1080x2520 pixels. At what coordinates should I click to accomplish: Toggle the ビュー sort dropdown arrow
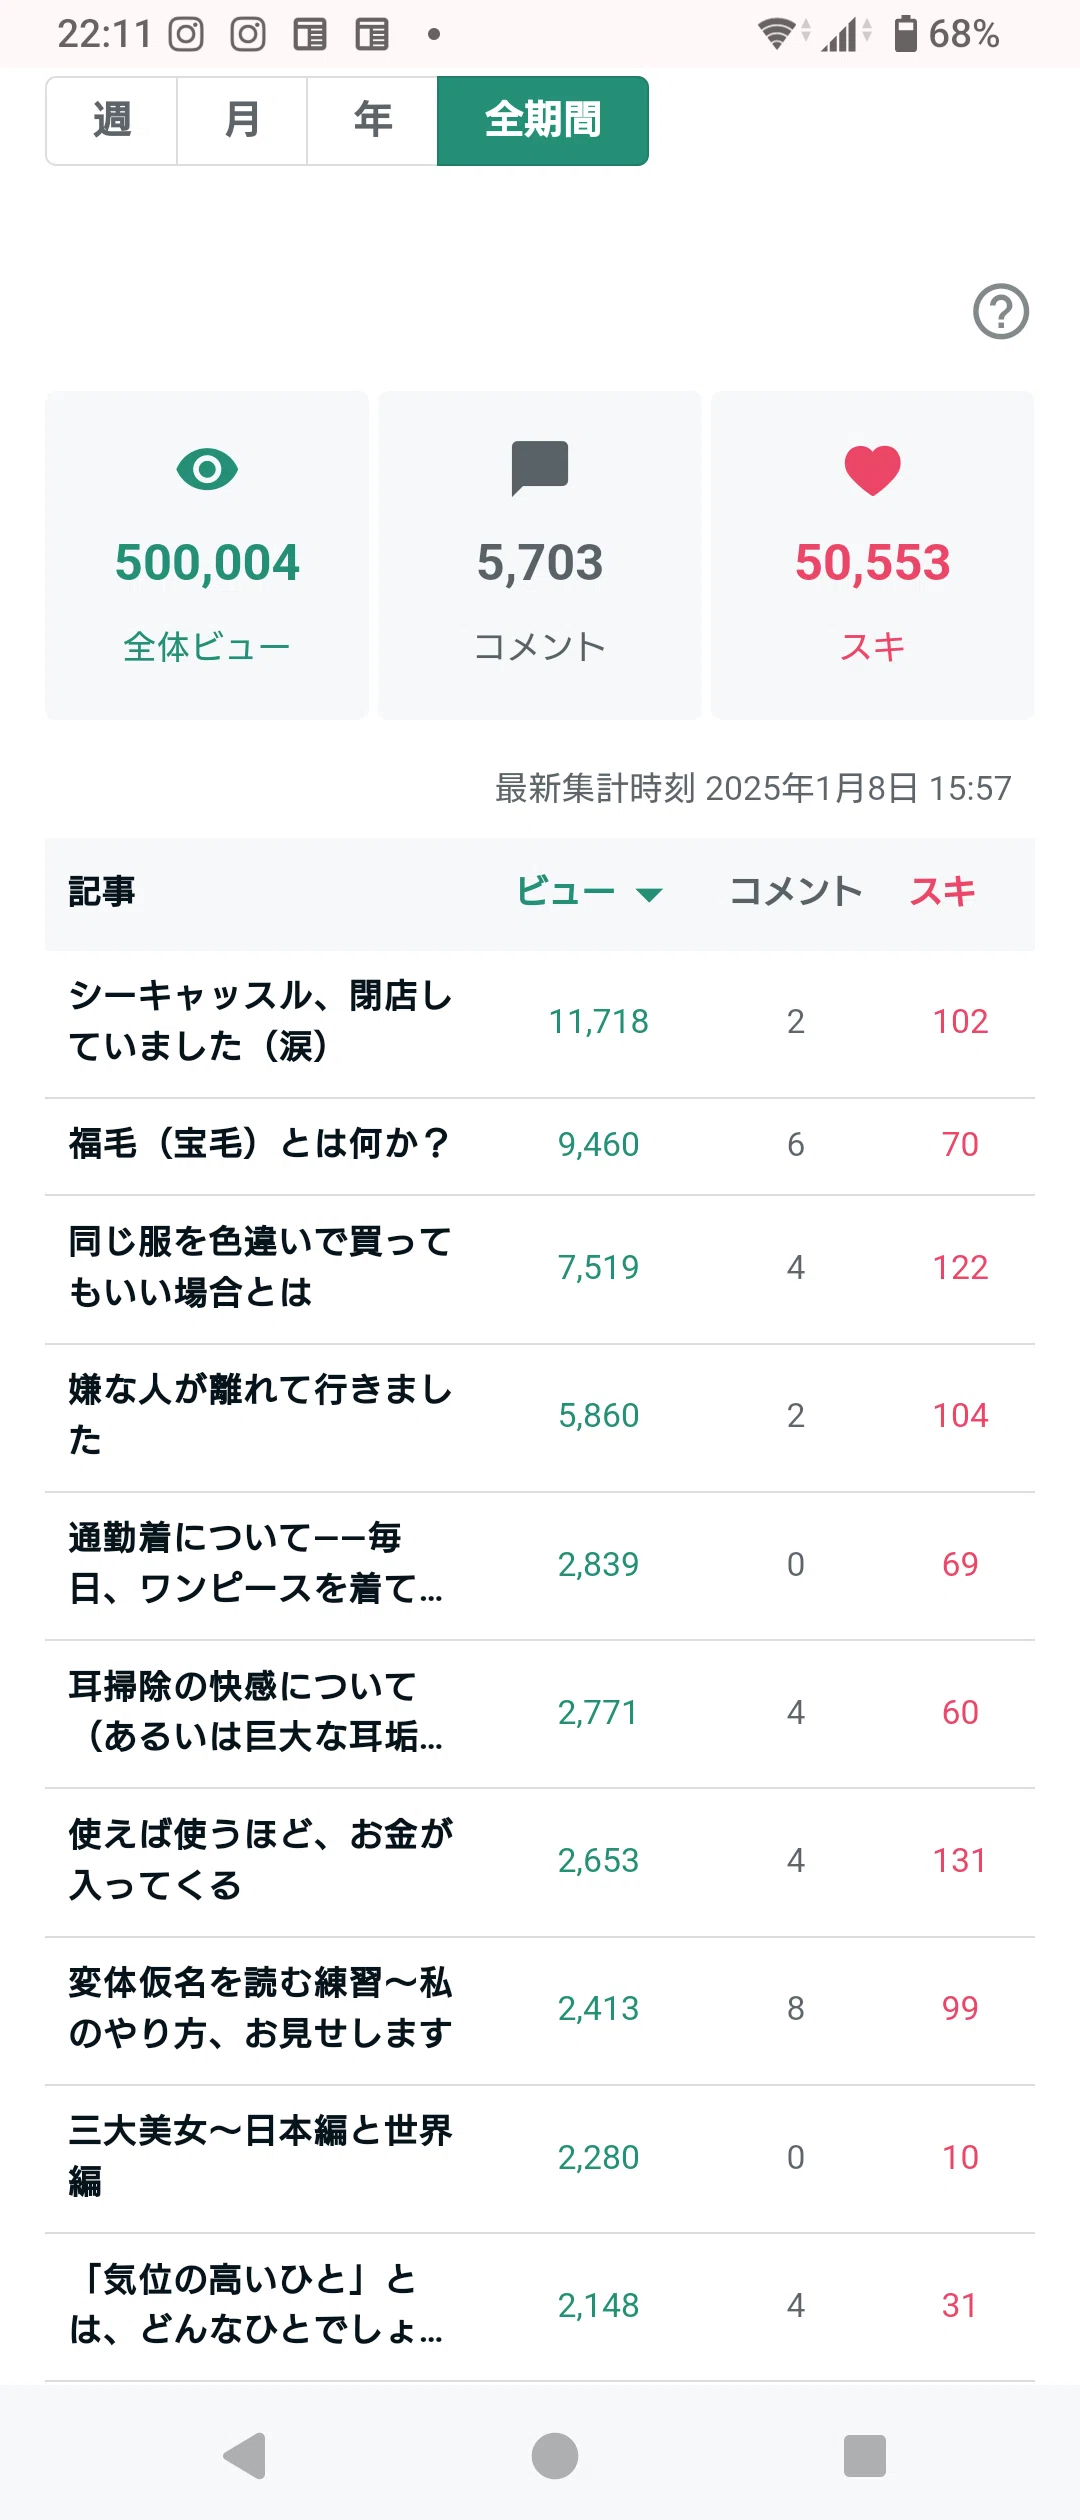[650, 894]
